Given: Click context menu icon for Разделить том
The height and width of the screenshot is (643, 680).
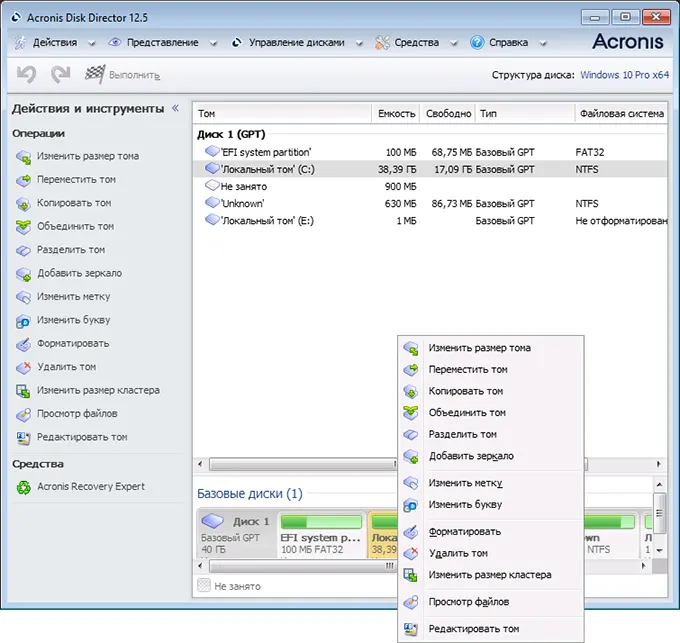Looking at the screenshot, I should click(411, 434).
